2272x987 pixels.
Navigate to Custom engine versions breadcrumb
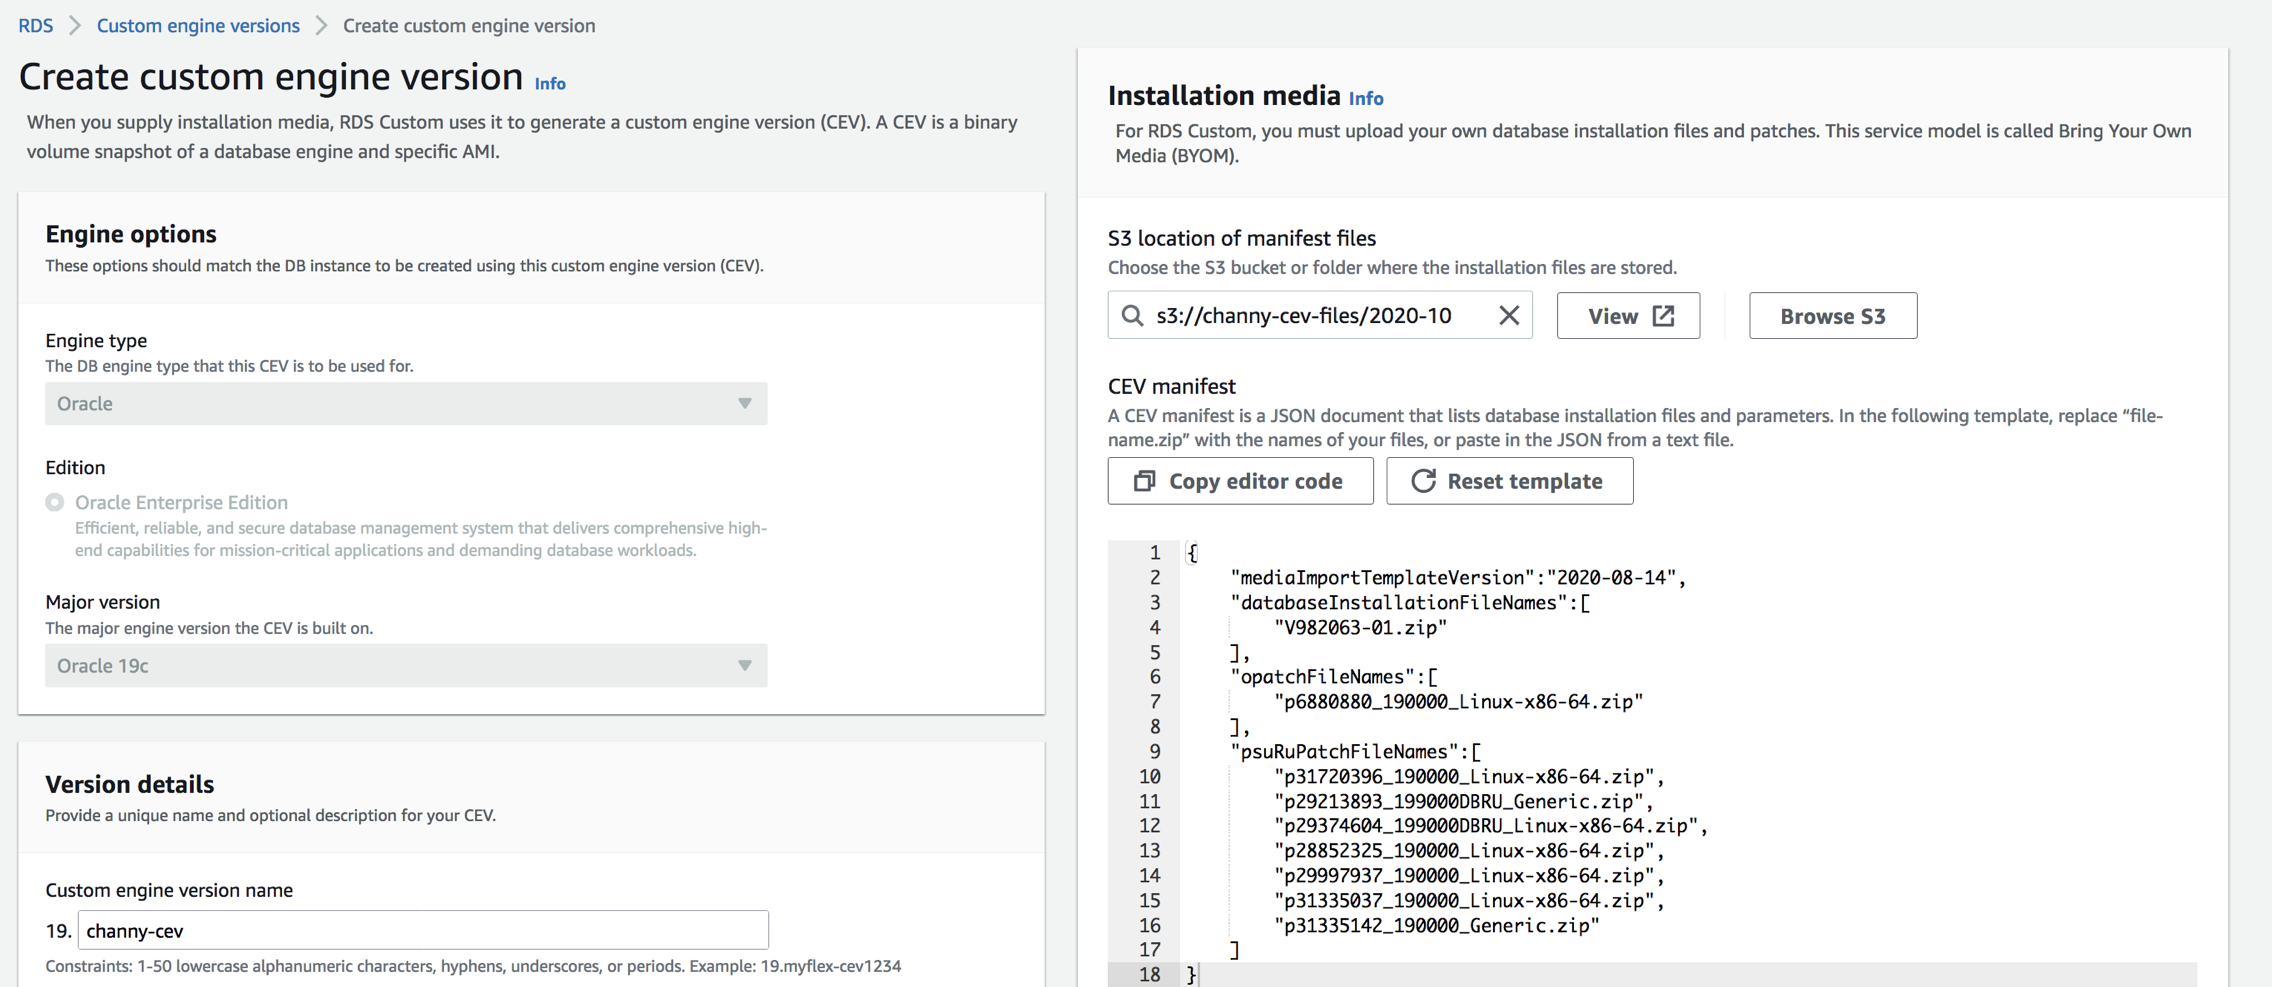pos(198,26)
